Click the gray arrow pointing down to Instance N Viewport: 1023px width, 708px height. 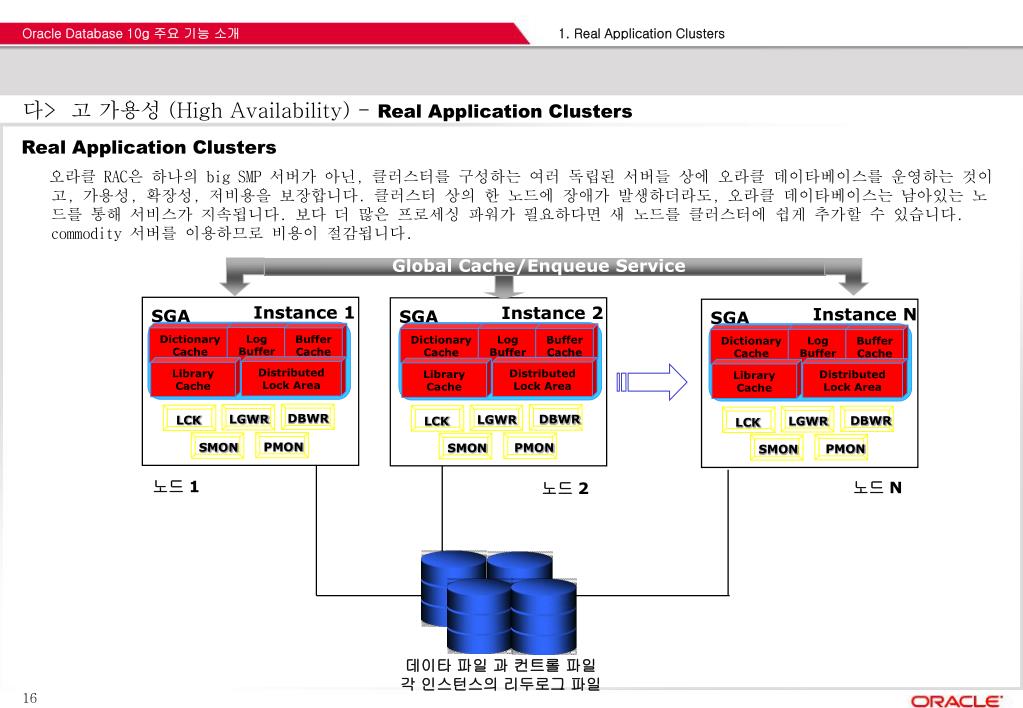tap(852, 277)
